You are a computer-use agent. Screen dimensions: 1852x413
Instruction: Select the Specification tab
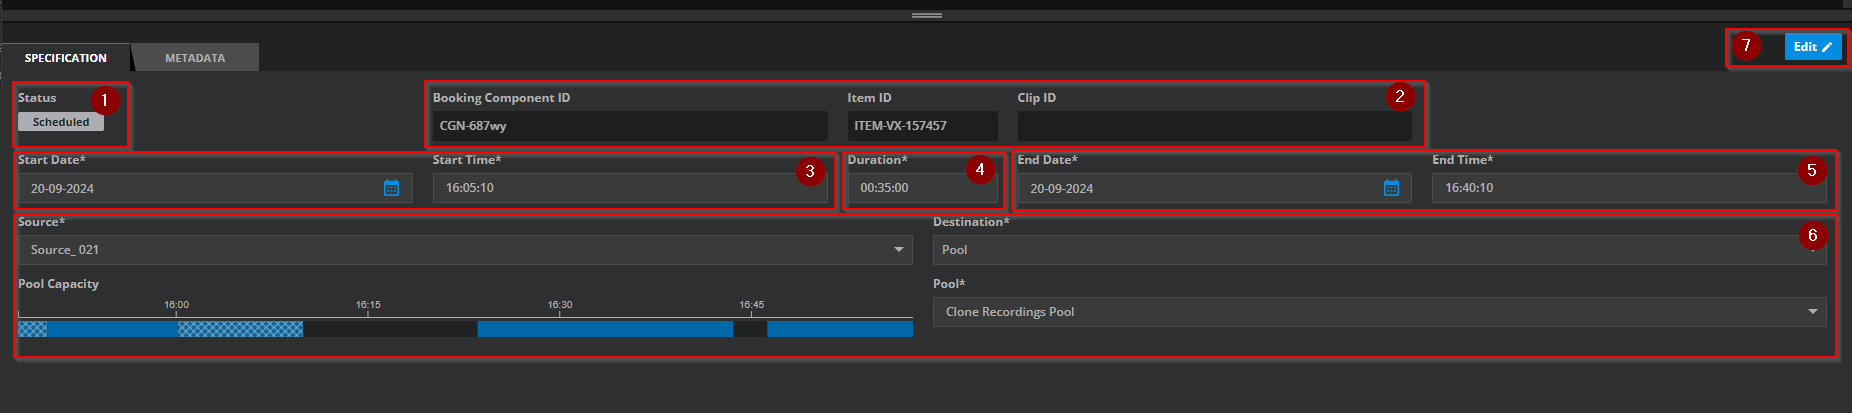tap(66, 58)
